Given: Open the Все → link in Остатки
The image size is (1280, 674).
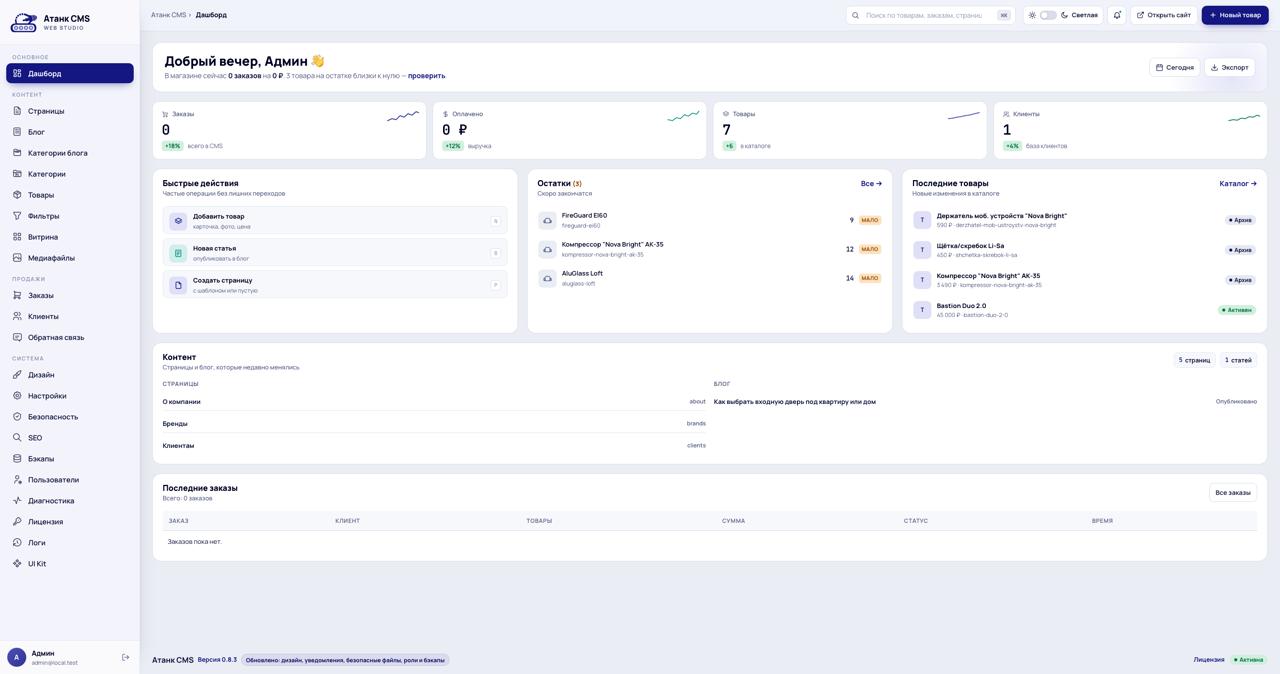Looking at the screenshot, I should [x=871, y=184].
